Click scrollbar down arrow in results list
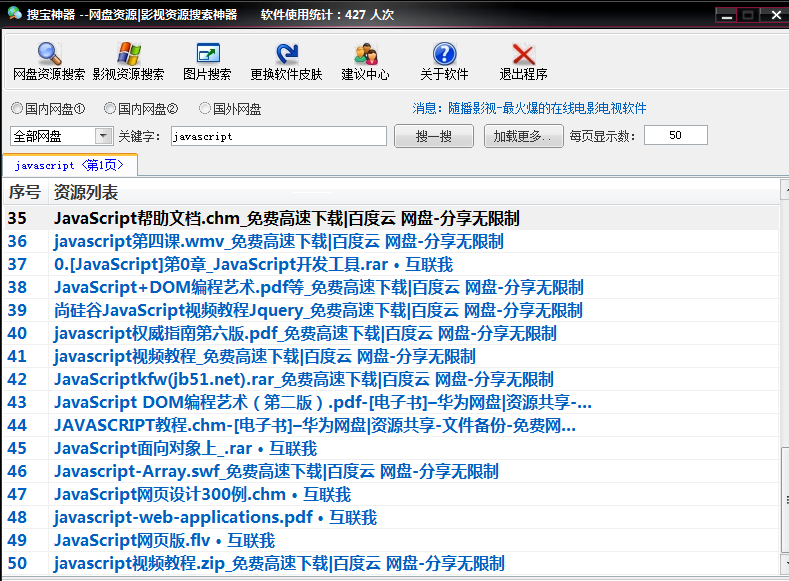 pyautogui.click(x=785, y=563)
